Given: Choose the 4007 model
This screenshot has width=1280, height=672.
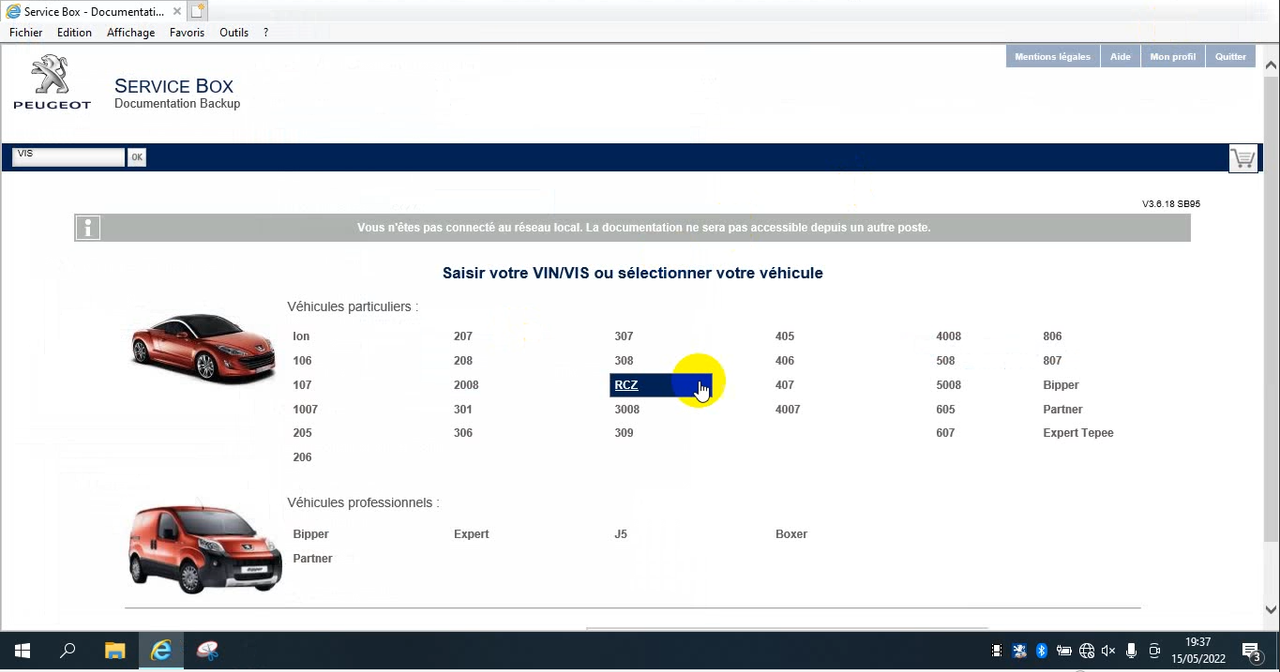Looking at the screenshot, I should click(788, 410).
